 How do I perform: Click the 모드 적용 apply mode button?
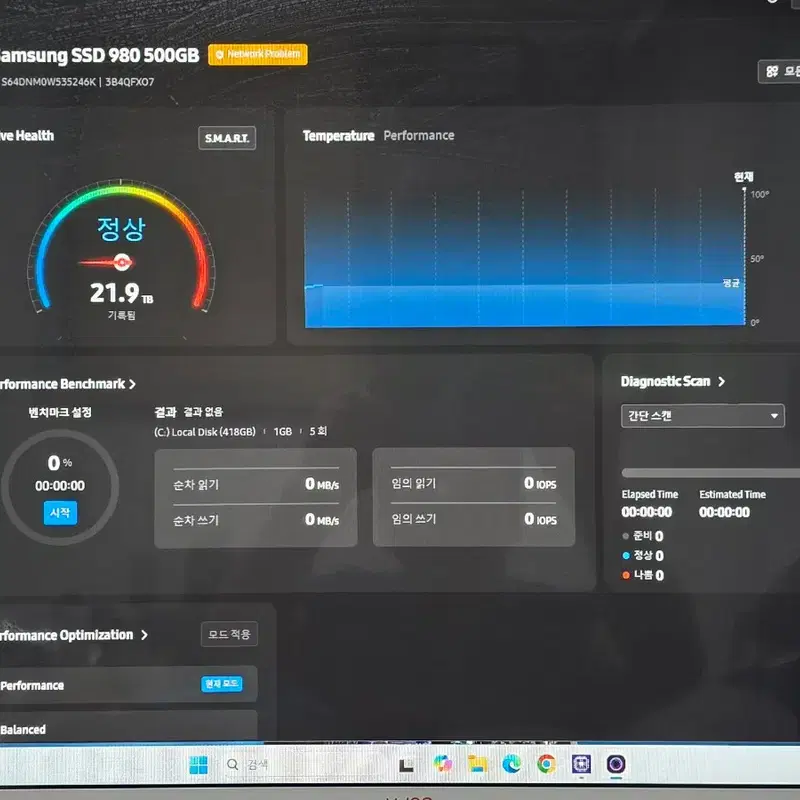coord(229,634)
